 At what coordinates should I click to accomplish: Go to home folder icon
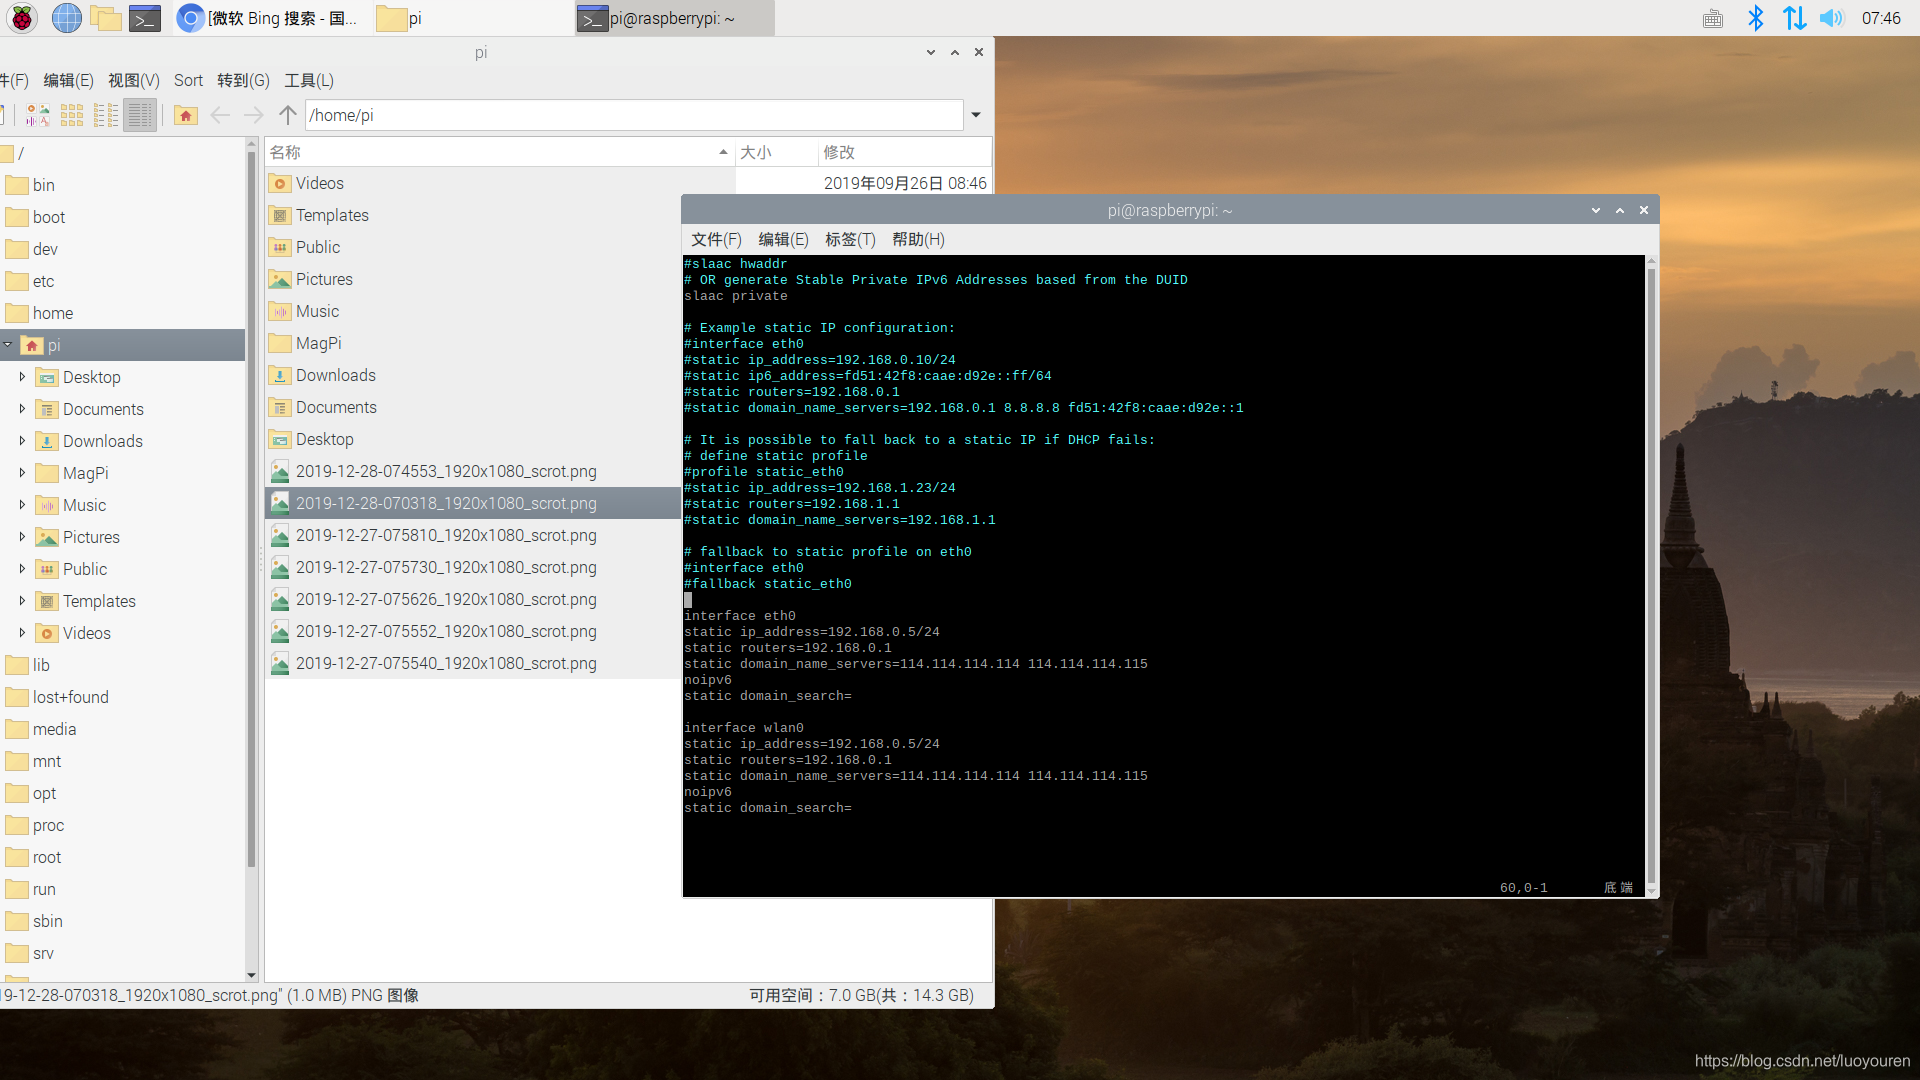coord(186,115)
